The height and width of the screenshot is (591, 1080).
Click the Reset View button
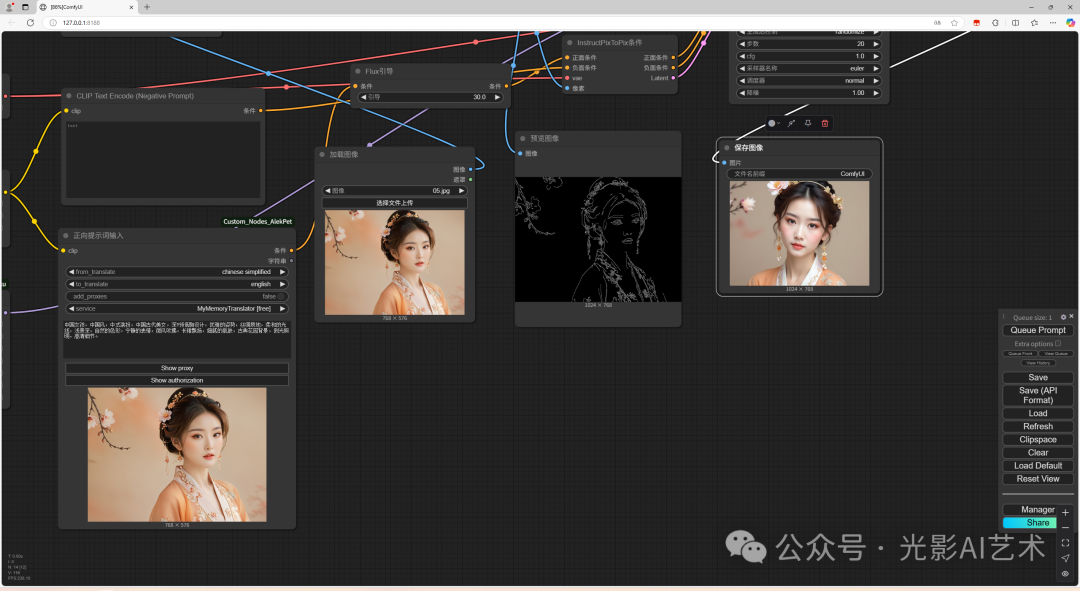(x=1037, y=479)
